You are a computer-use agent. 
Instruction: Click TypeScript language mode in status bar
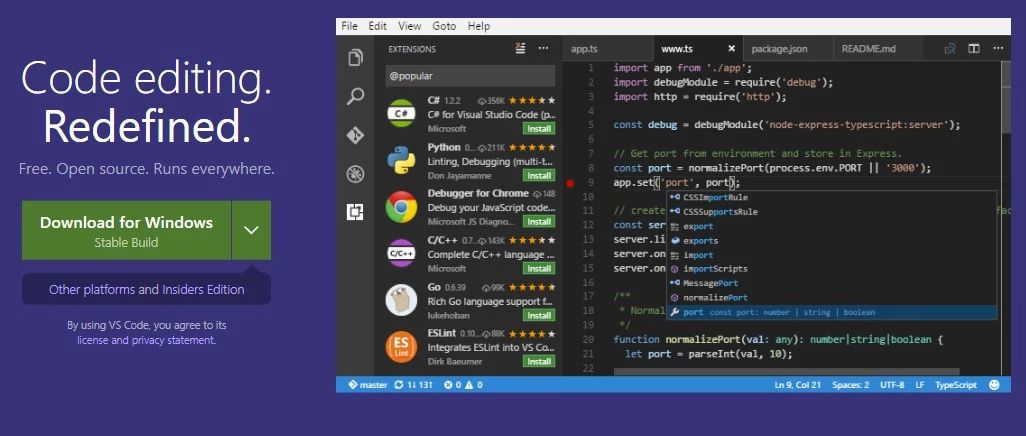pos(955,385)
